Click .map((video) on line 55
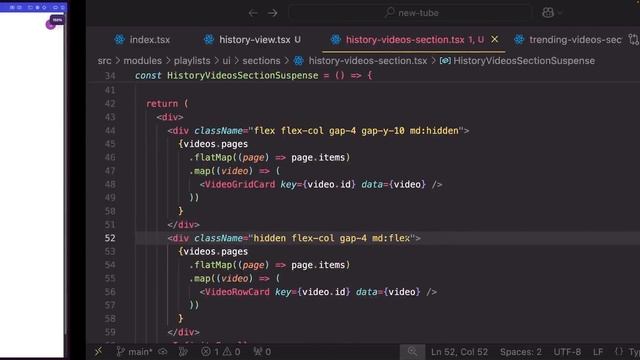 221,278
